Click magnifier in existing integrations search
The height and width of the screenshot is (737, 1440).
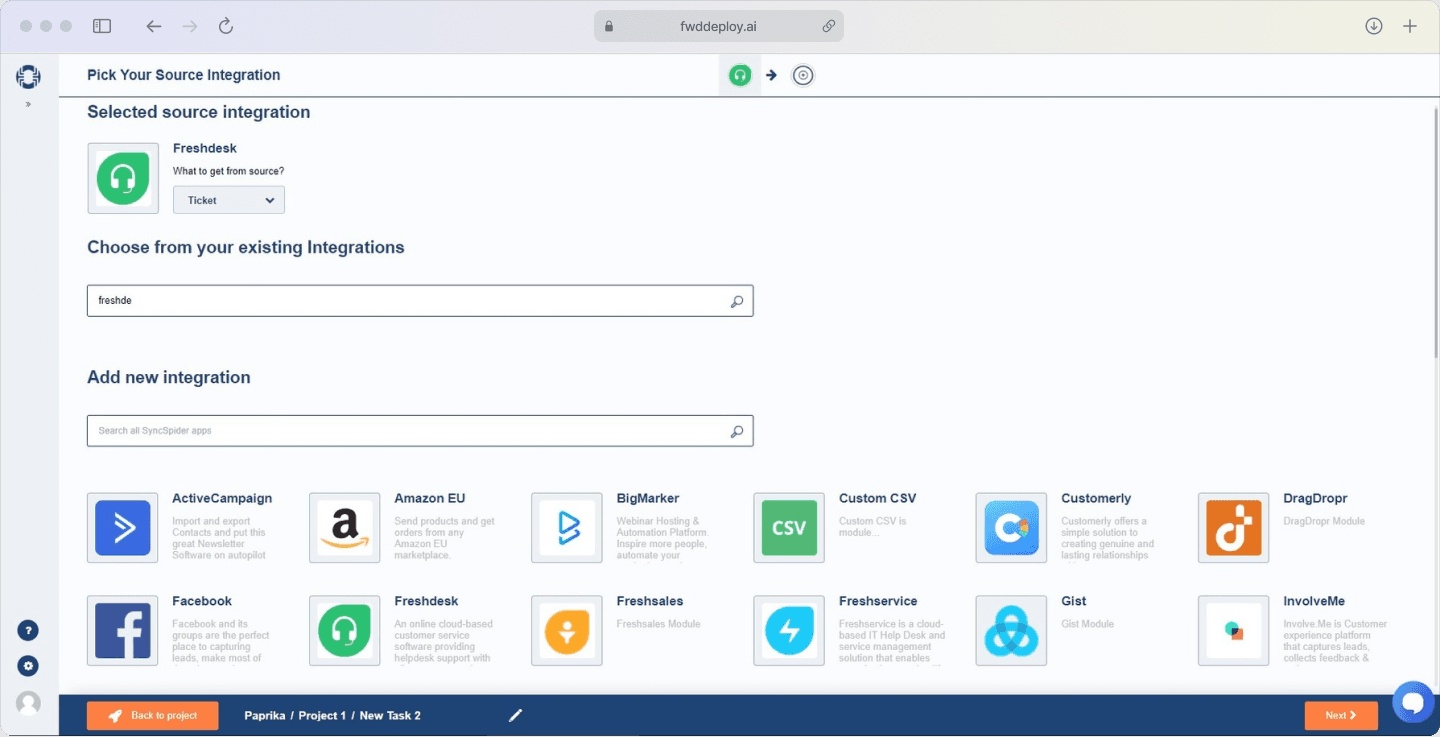(x=737, y=301)
